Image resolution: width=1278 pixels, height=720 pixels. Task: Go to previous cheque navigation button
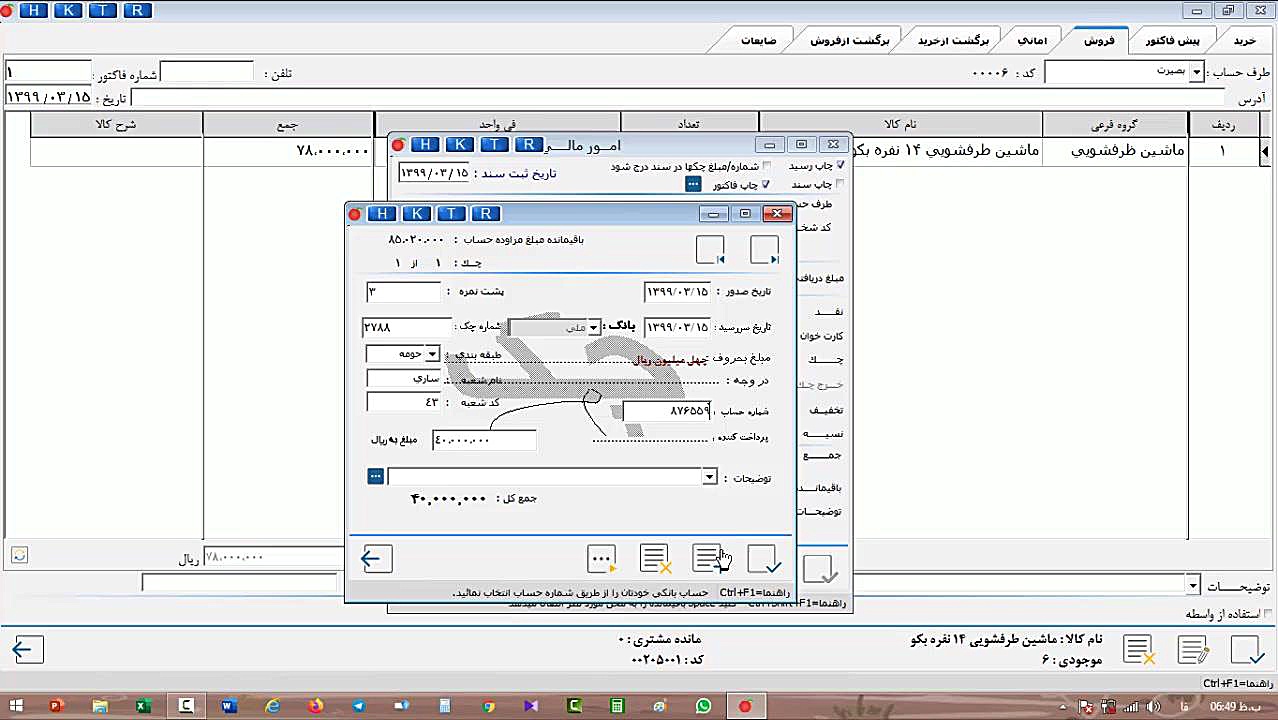coord(710,250)
